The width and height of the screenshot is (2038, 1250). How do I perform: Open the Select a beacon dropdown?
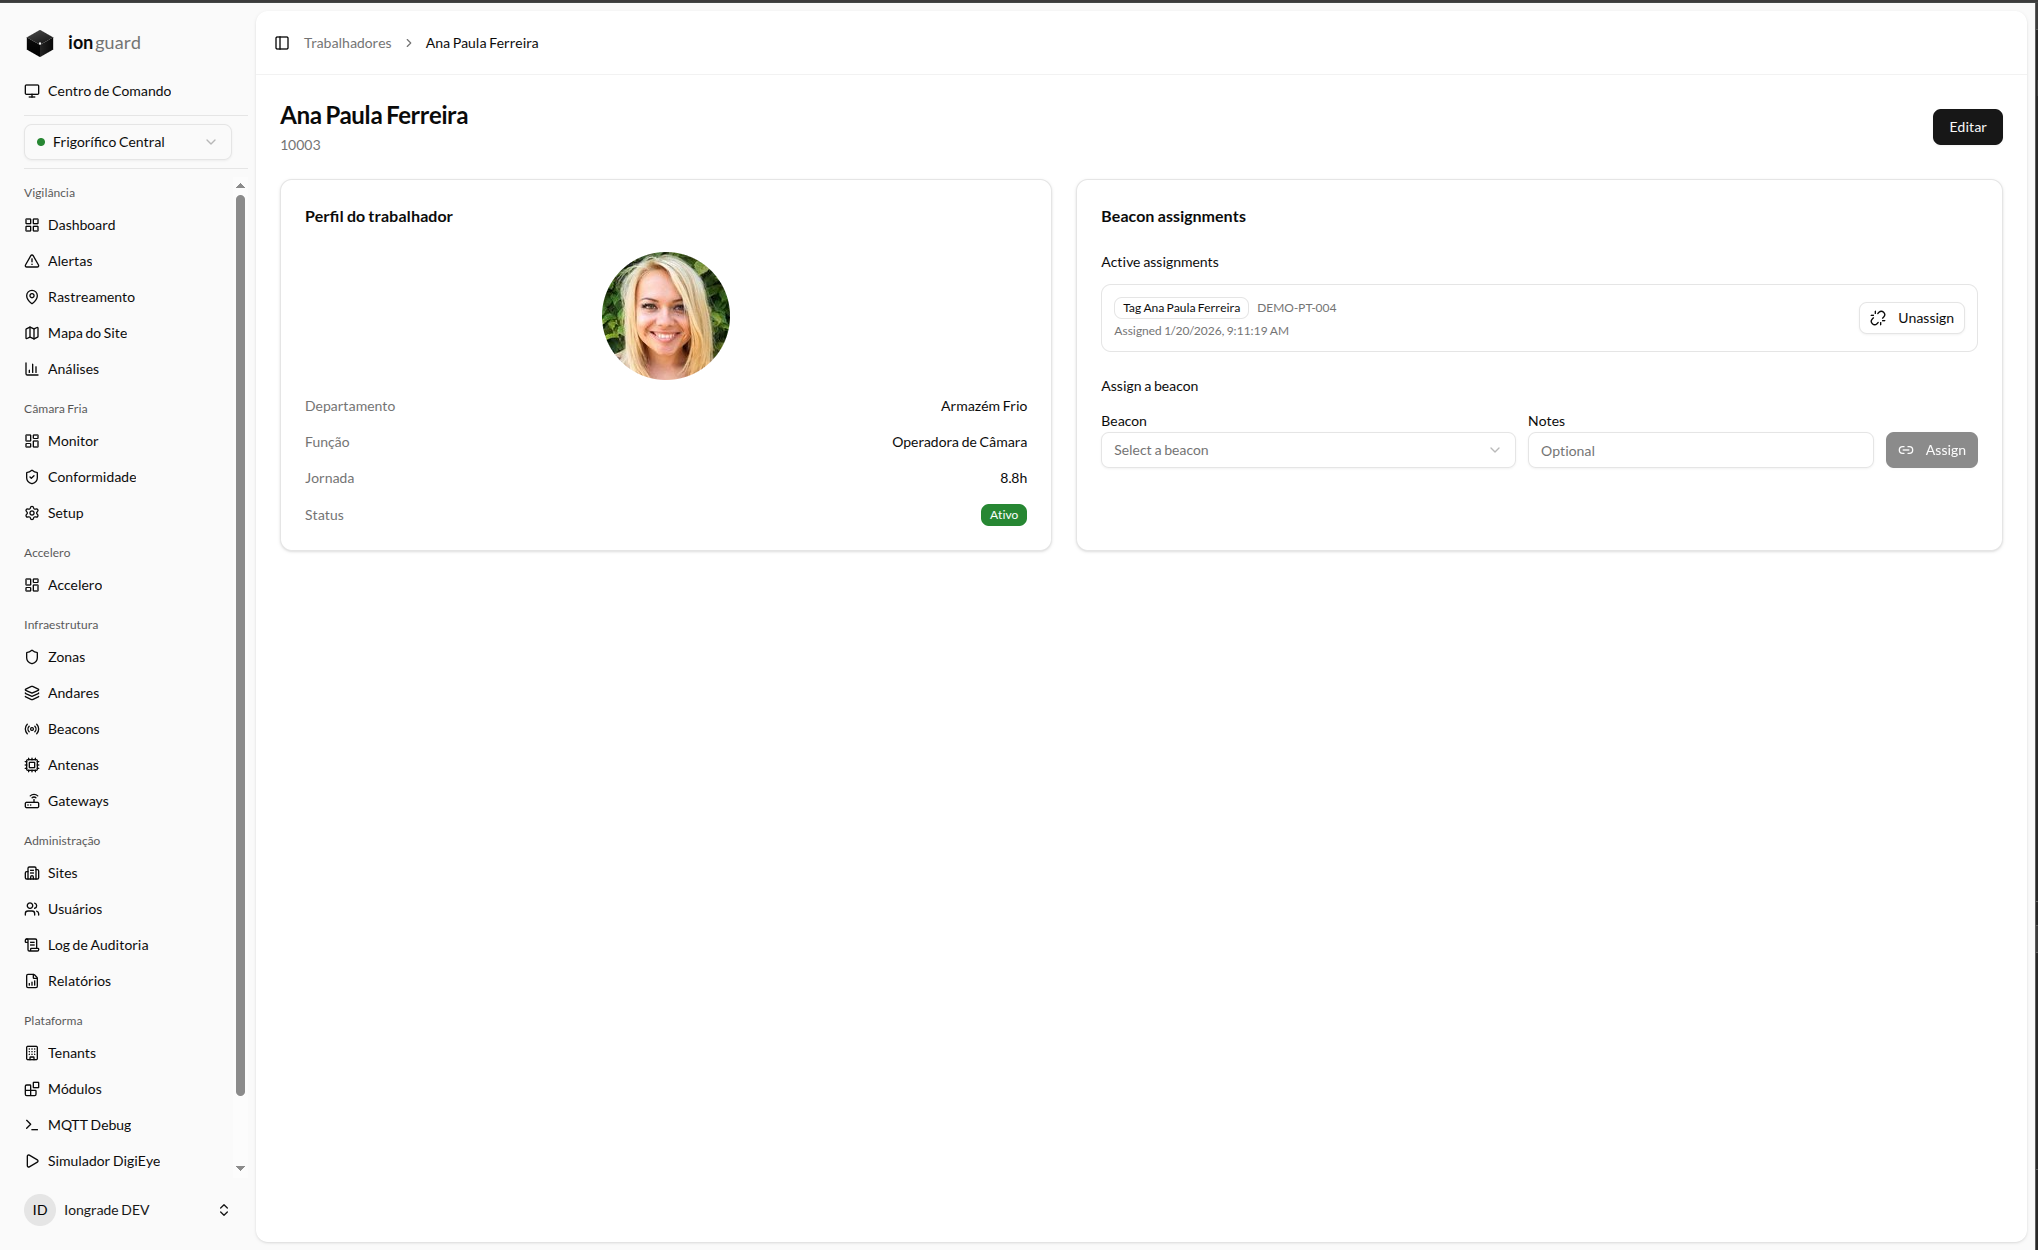1308,450
